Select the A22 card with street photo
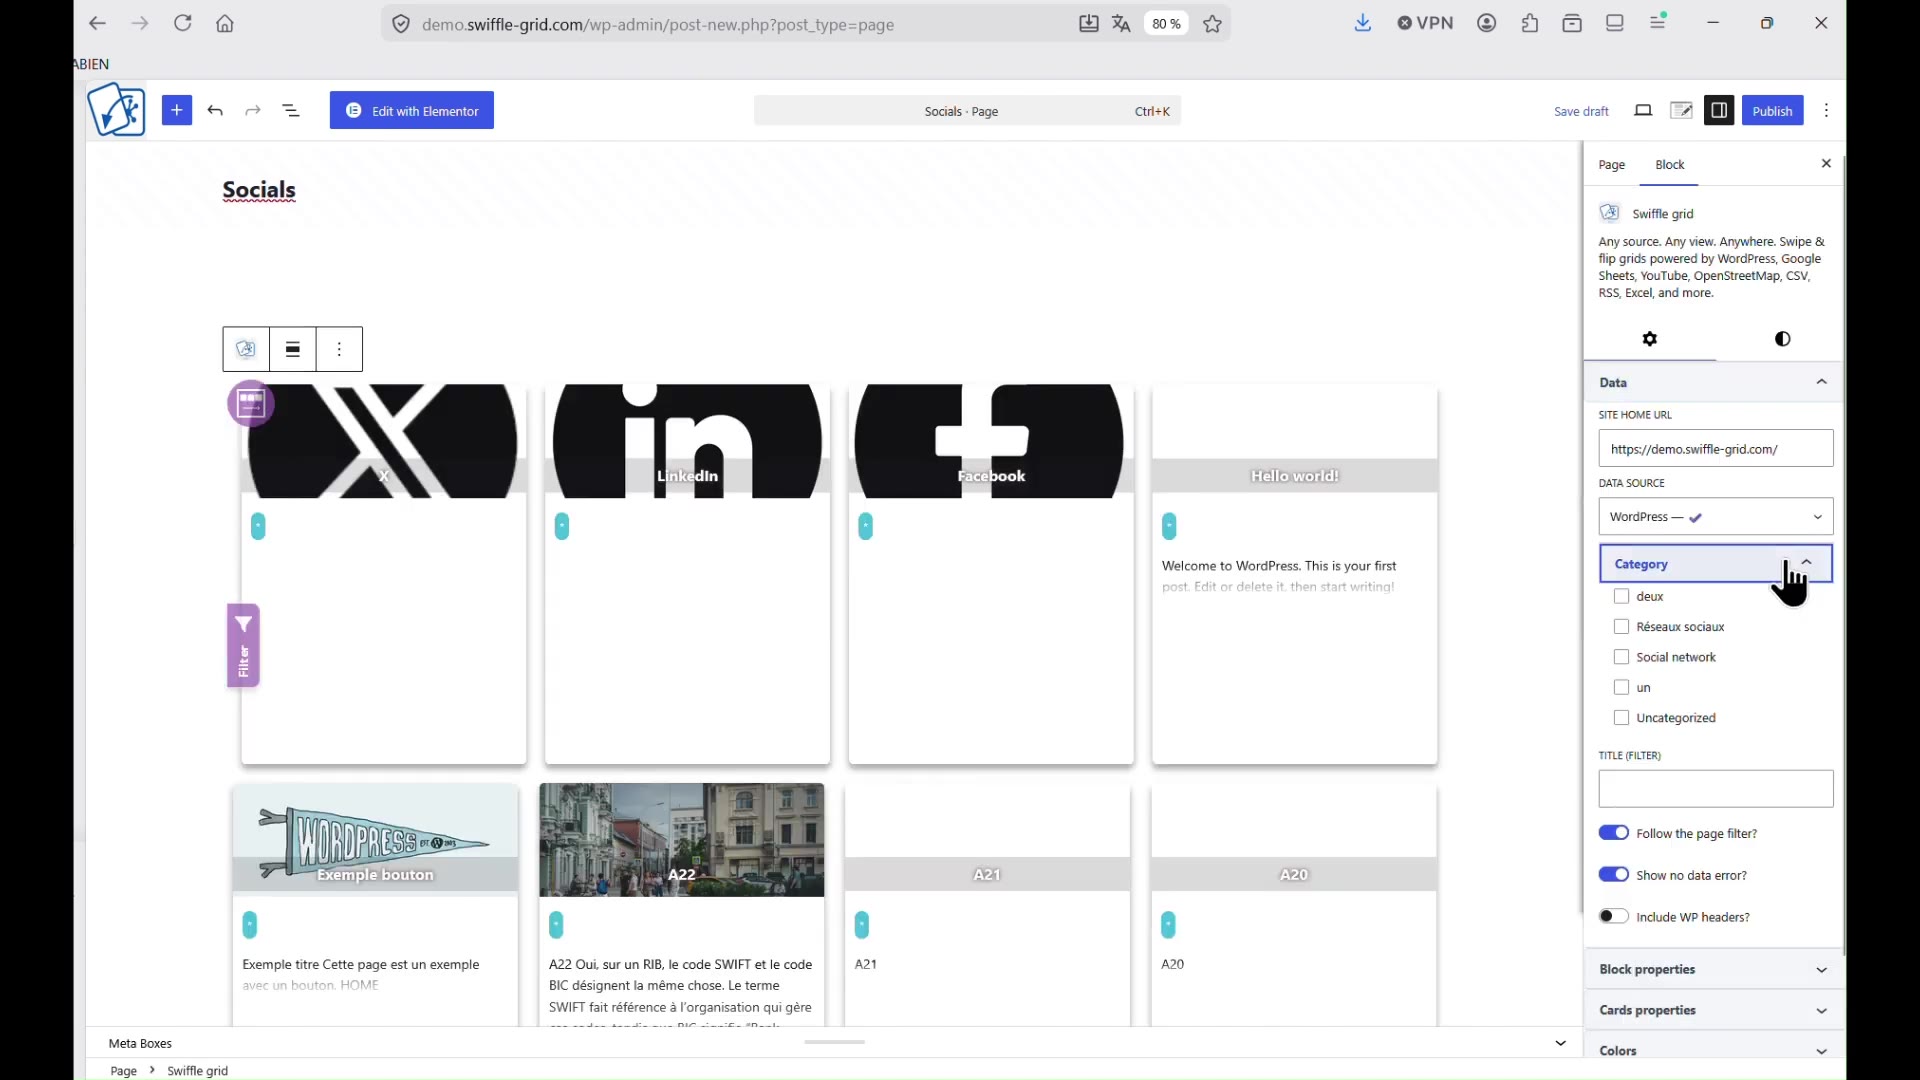The height and width of the screenshot is (1080, 1920). 682,905
